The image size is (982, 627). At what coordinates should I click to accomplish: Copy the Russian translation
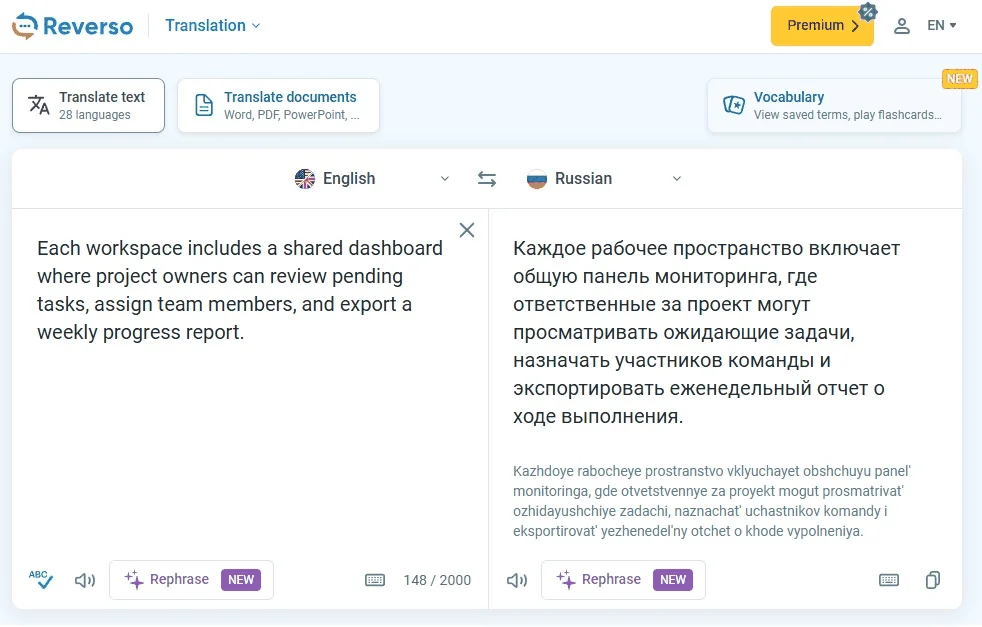coord(933,580)
